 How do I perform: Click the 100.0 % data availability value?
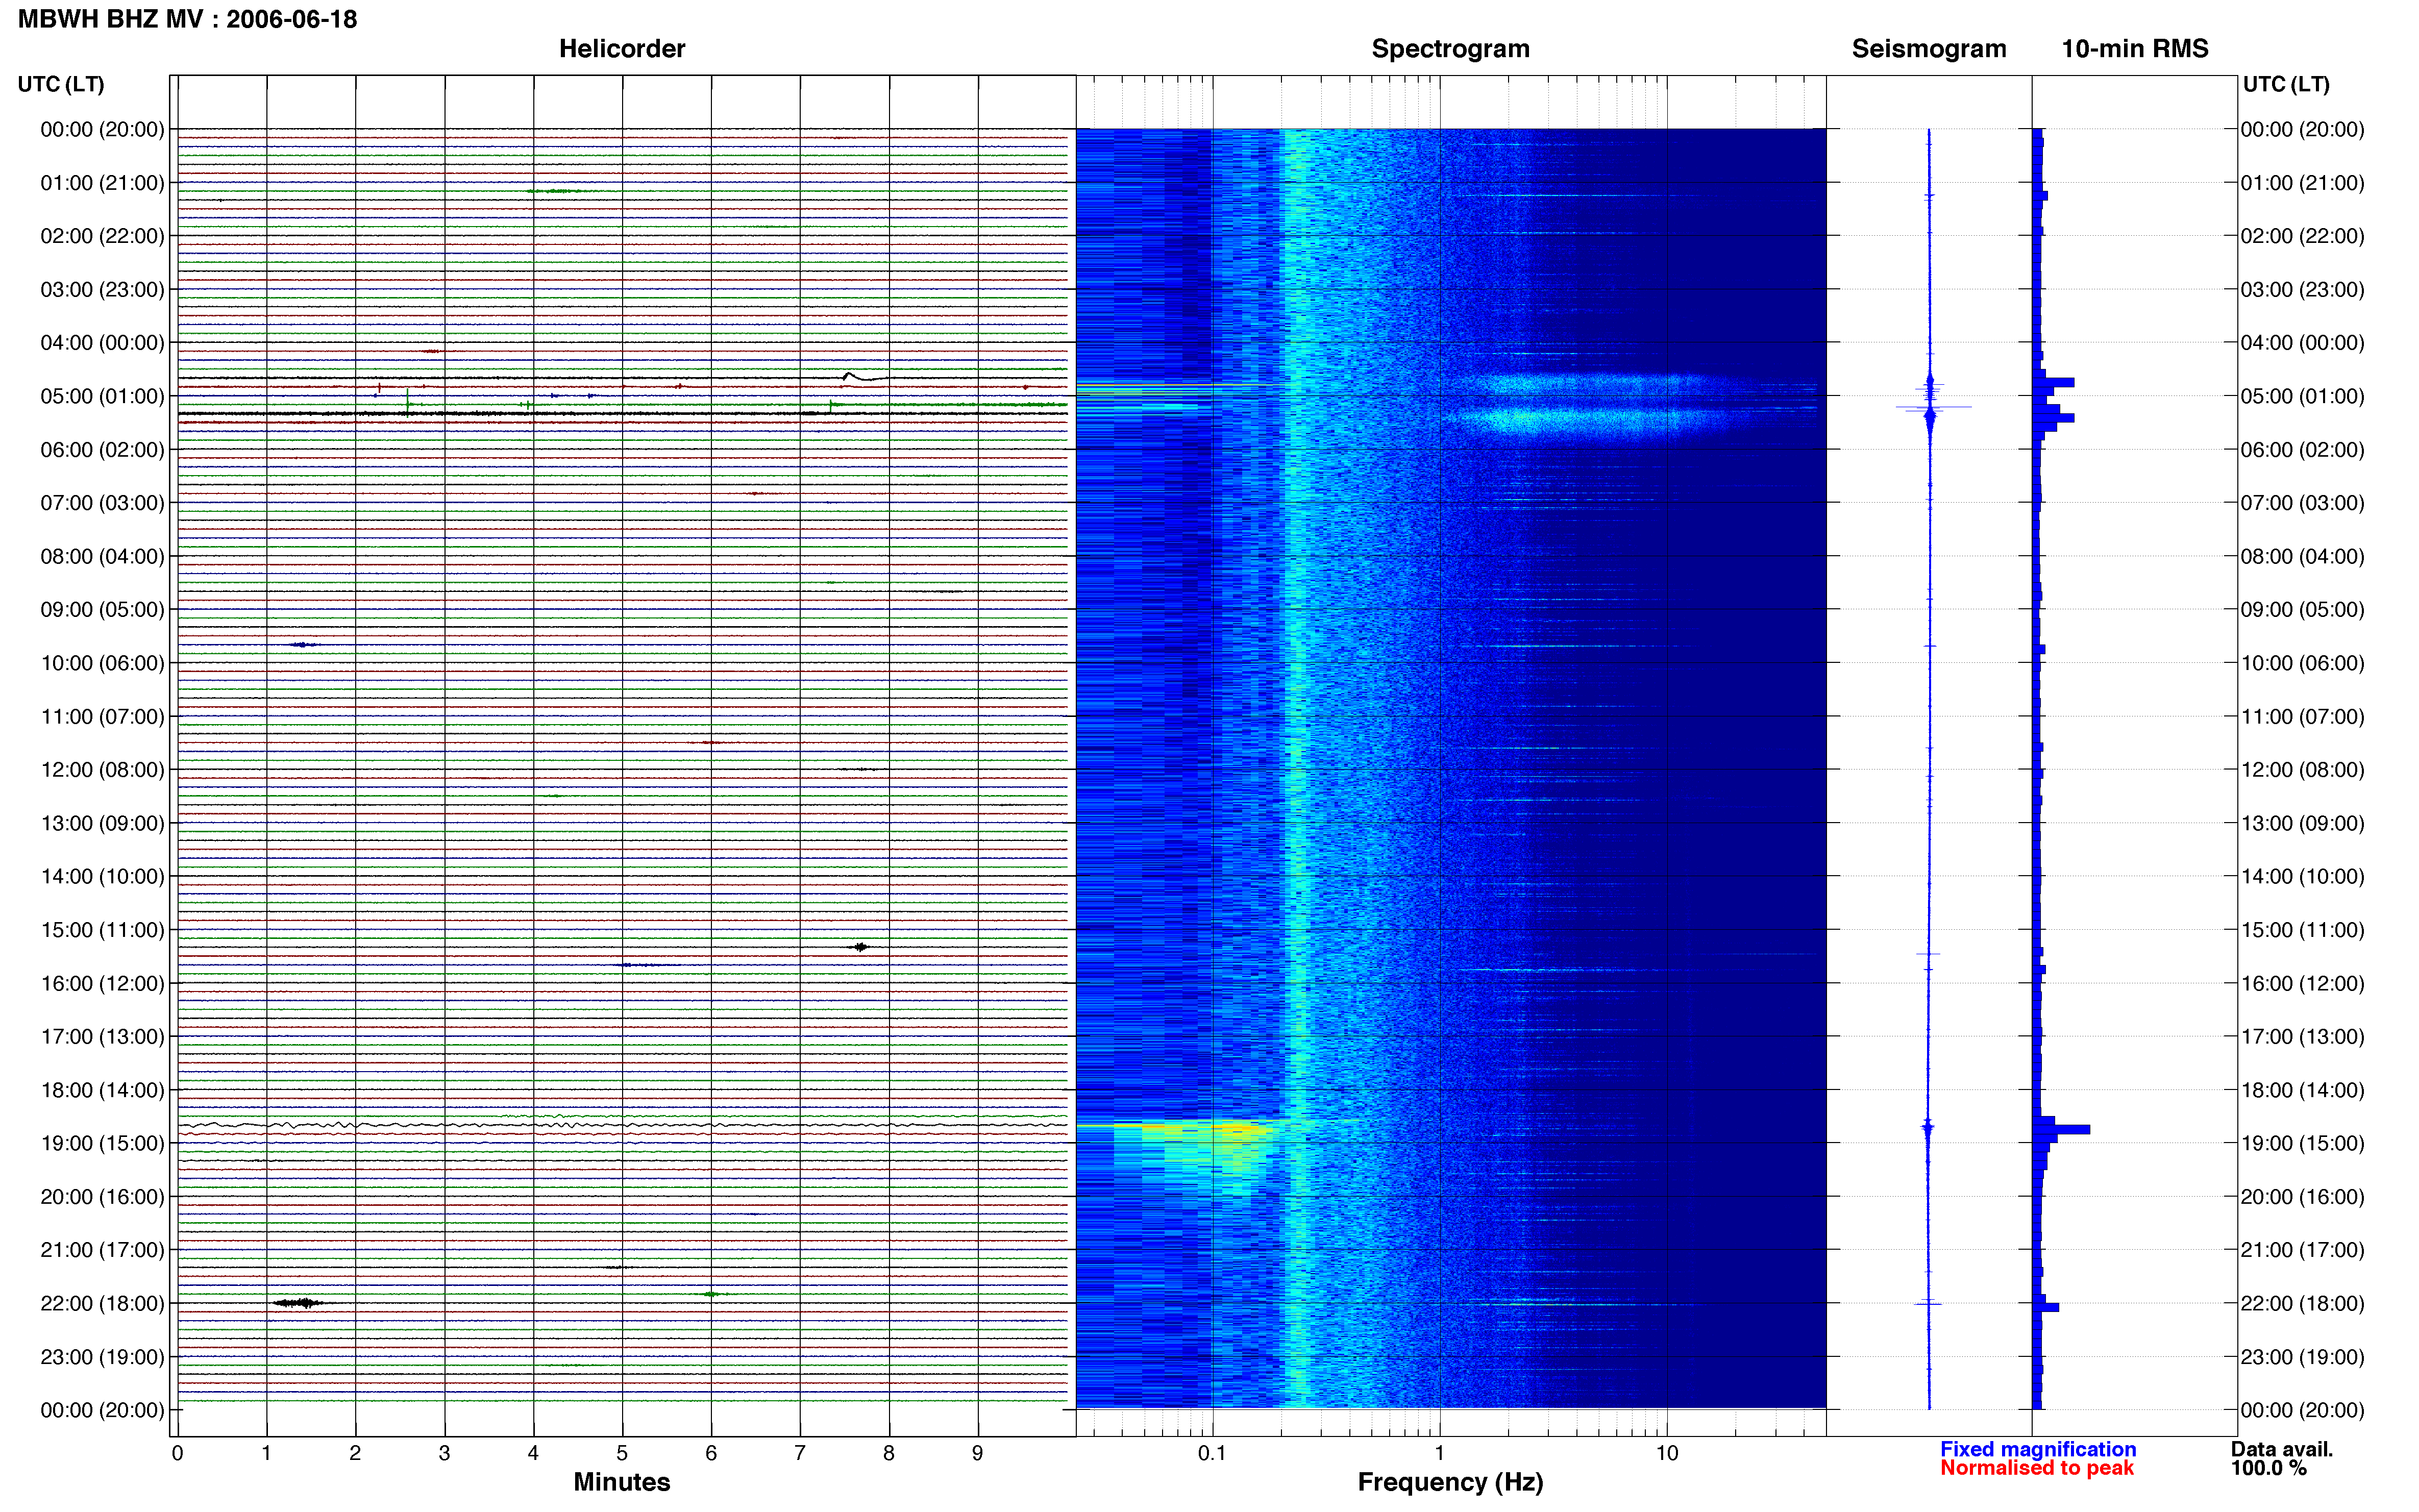pos(2268,1467)
